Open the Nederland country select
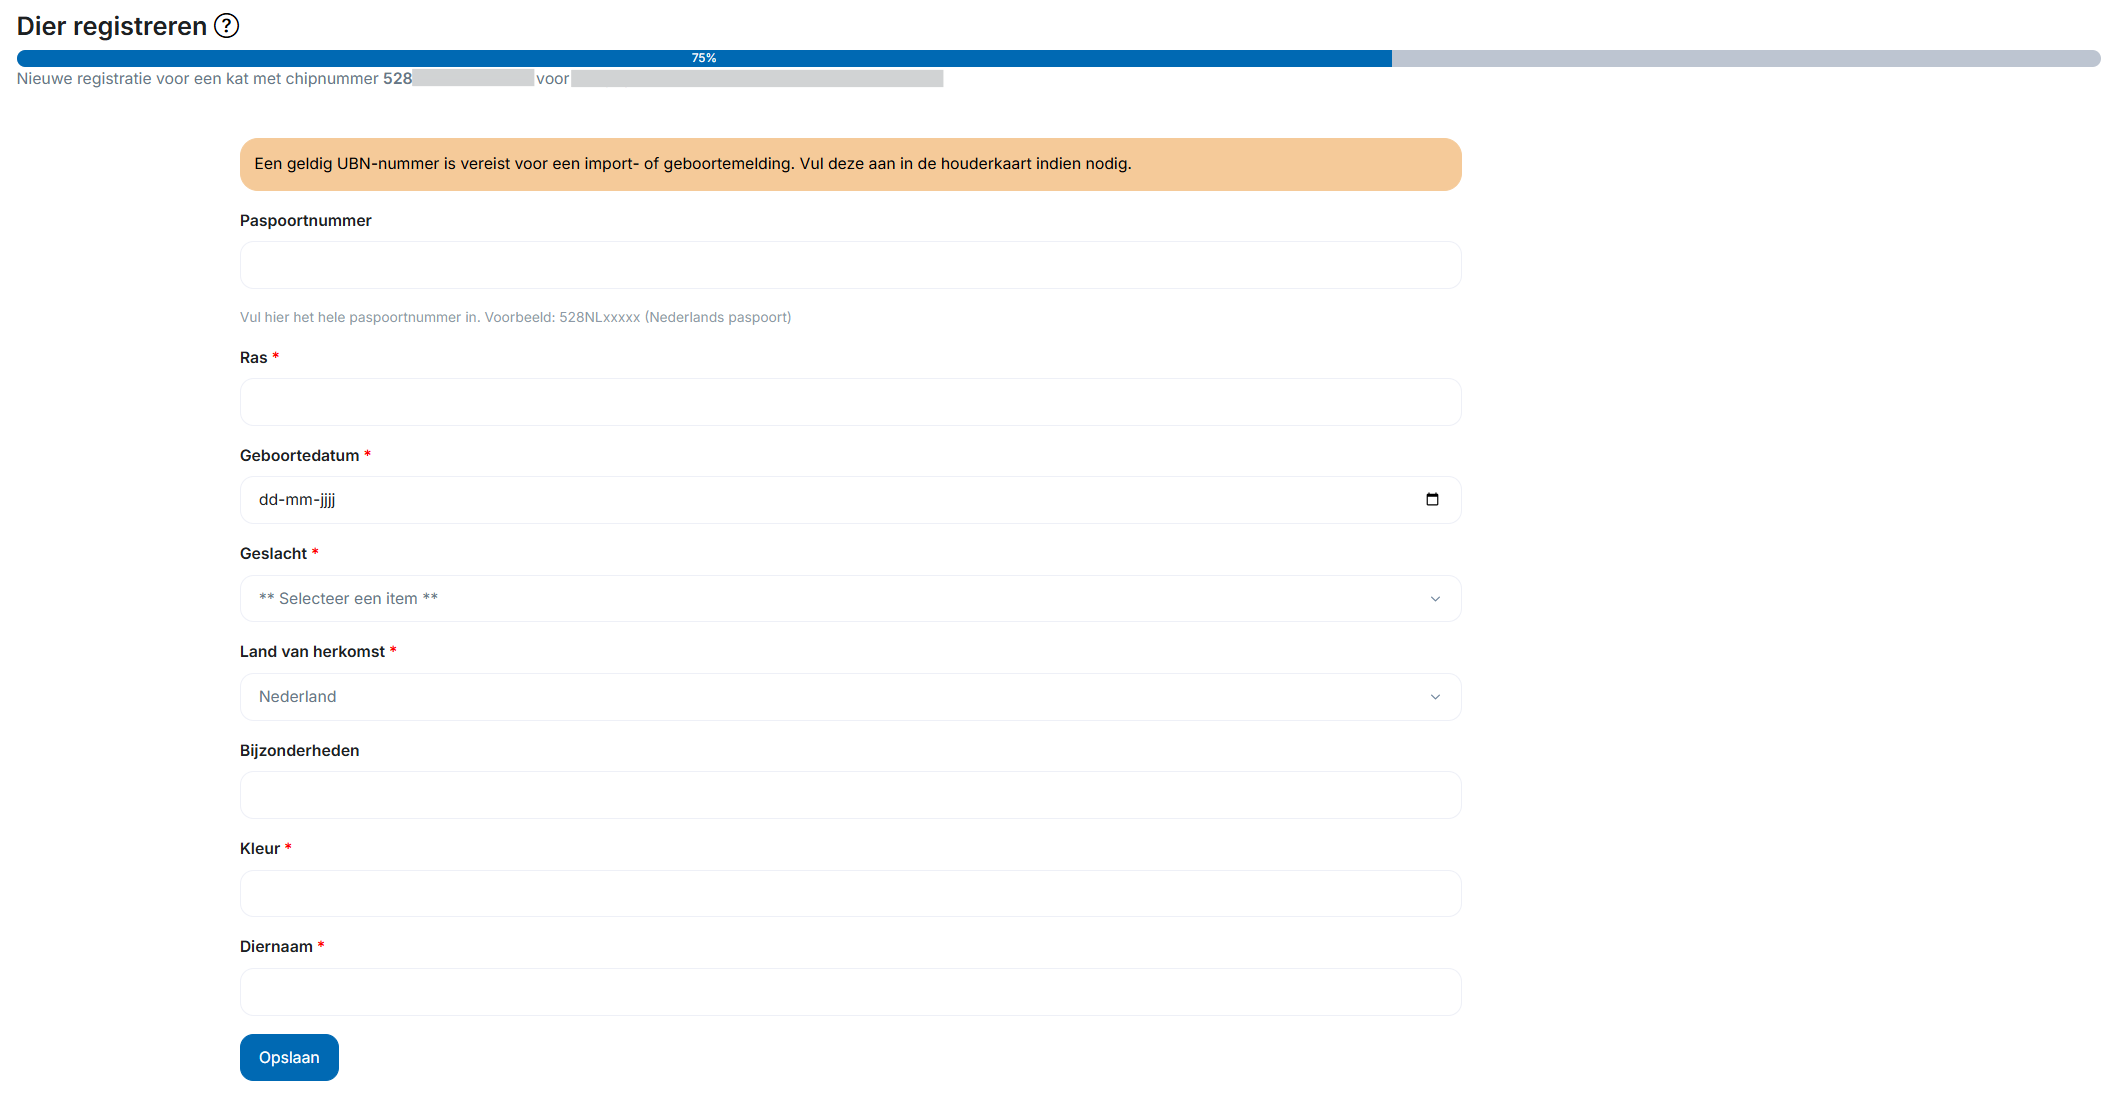2116x1100 pixels. 800,697
